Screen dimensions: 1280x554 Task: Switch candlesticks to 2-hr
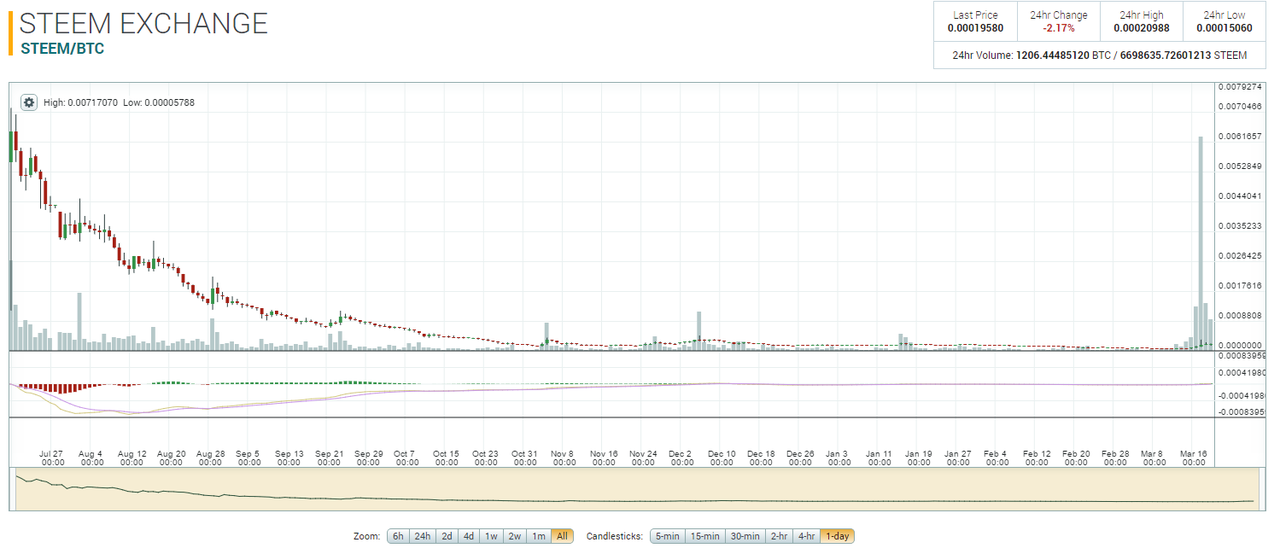tap(779, 536)
